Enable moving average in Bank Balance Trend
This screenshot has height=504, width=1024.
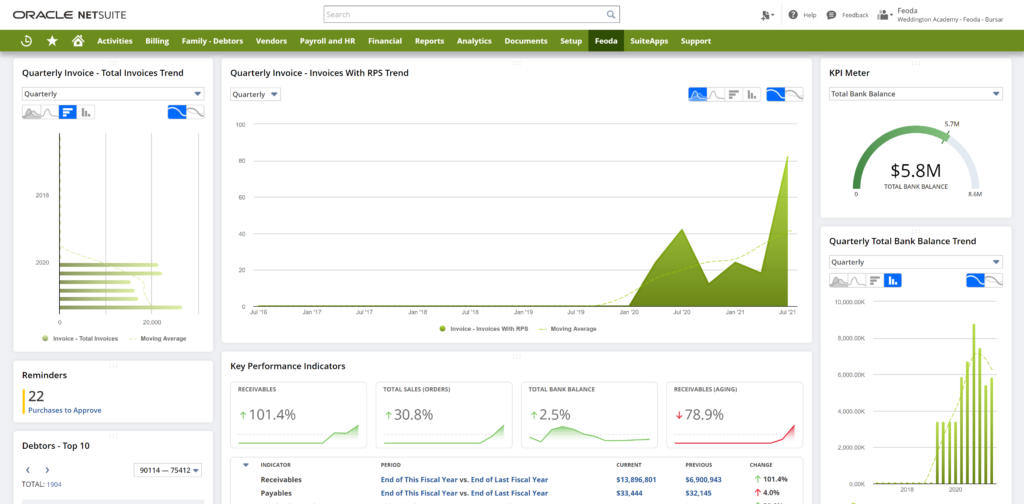coord(976,281)
